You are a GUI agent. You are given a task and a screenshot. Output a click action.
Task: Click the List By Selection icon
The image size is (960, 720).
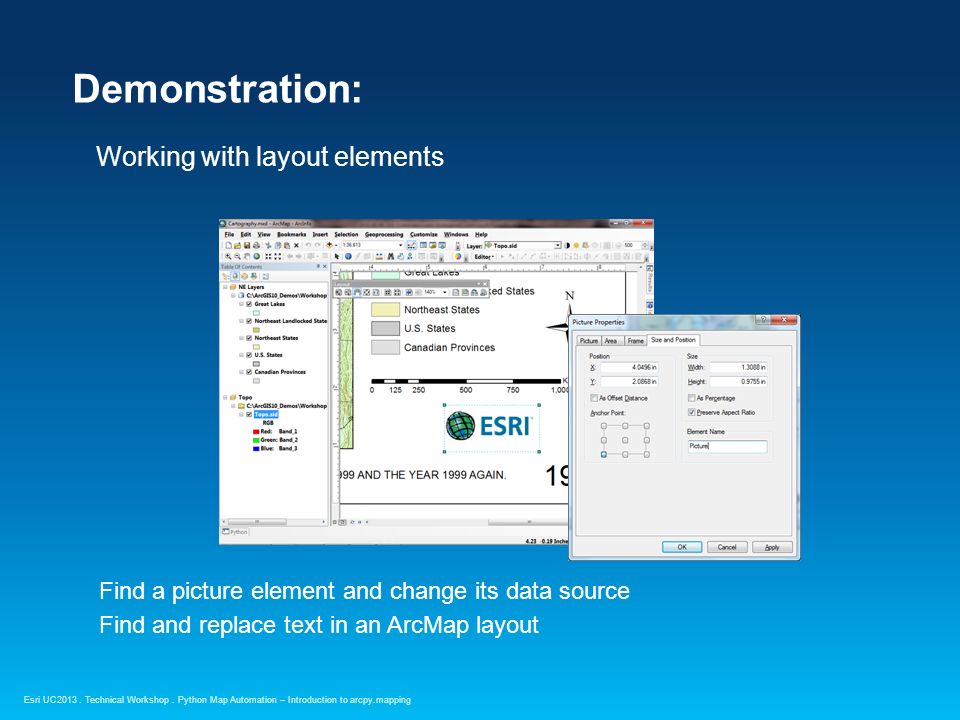pyautogui.click(x=254, y=276)
